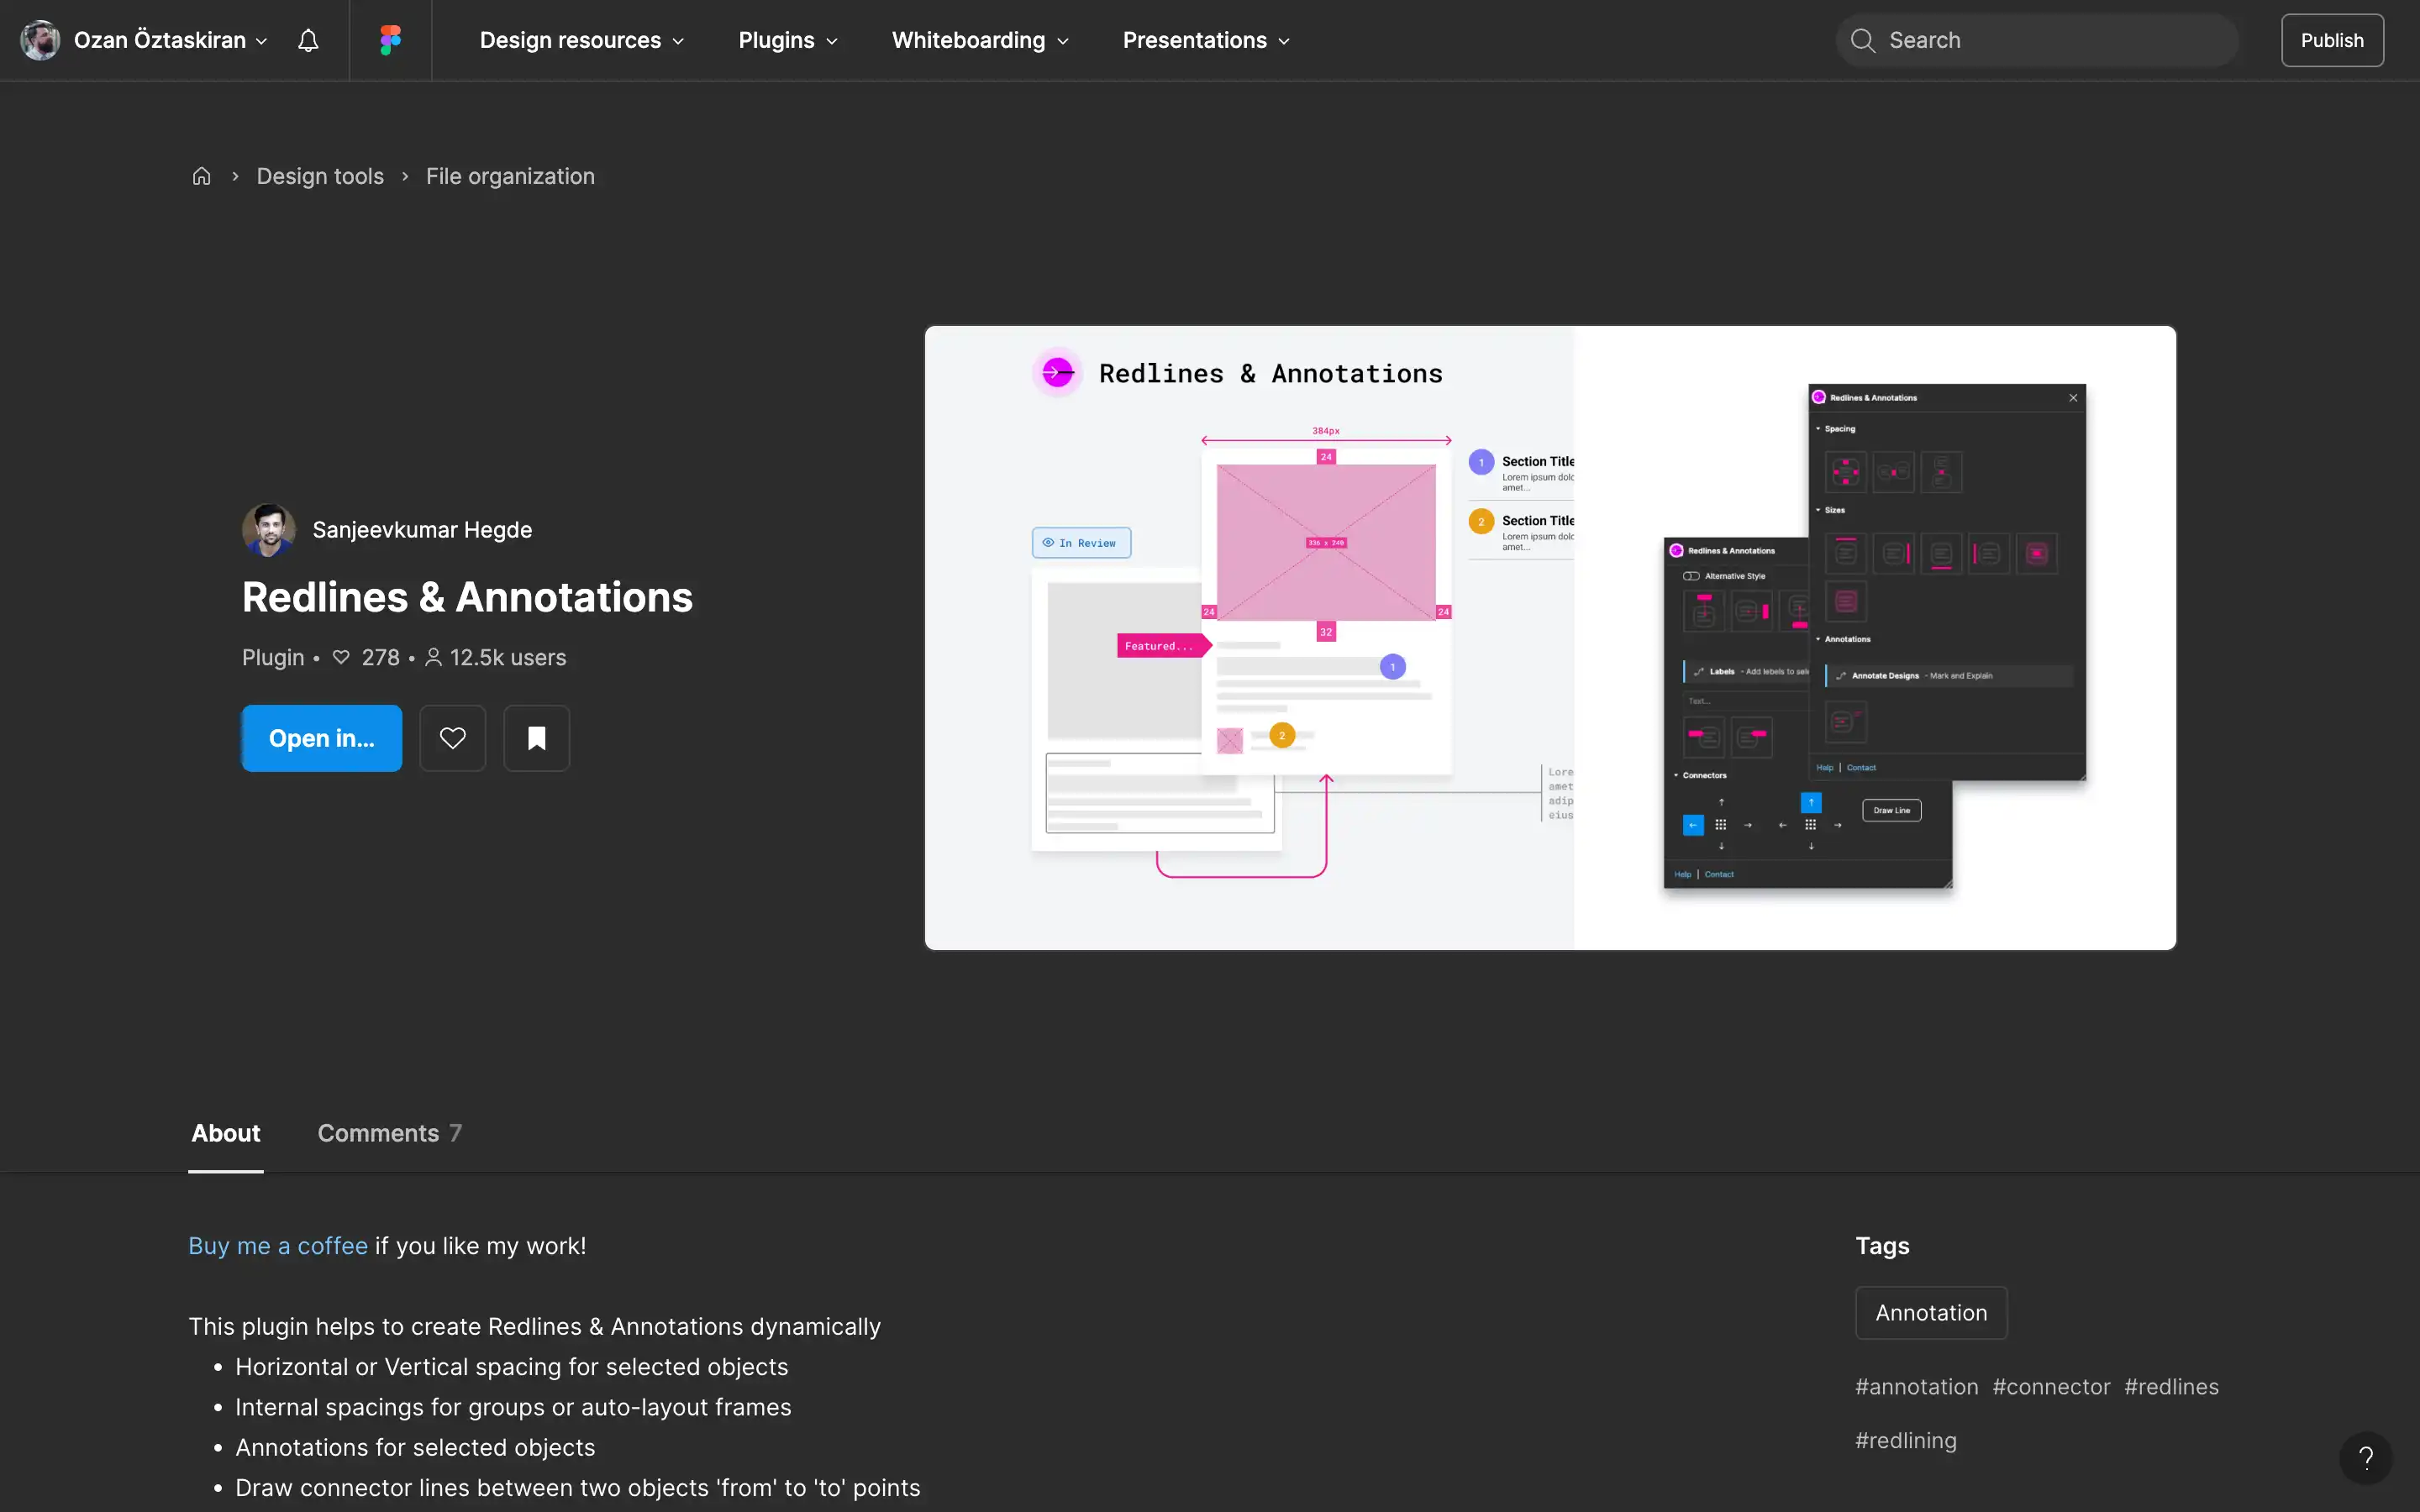Switch to the Comments tab
Screen dimensions: 2420x1512
click(x=389, y=1133)
